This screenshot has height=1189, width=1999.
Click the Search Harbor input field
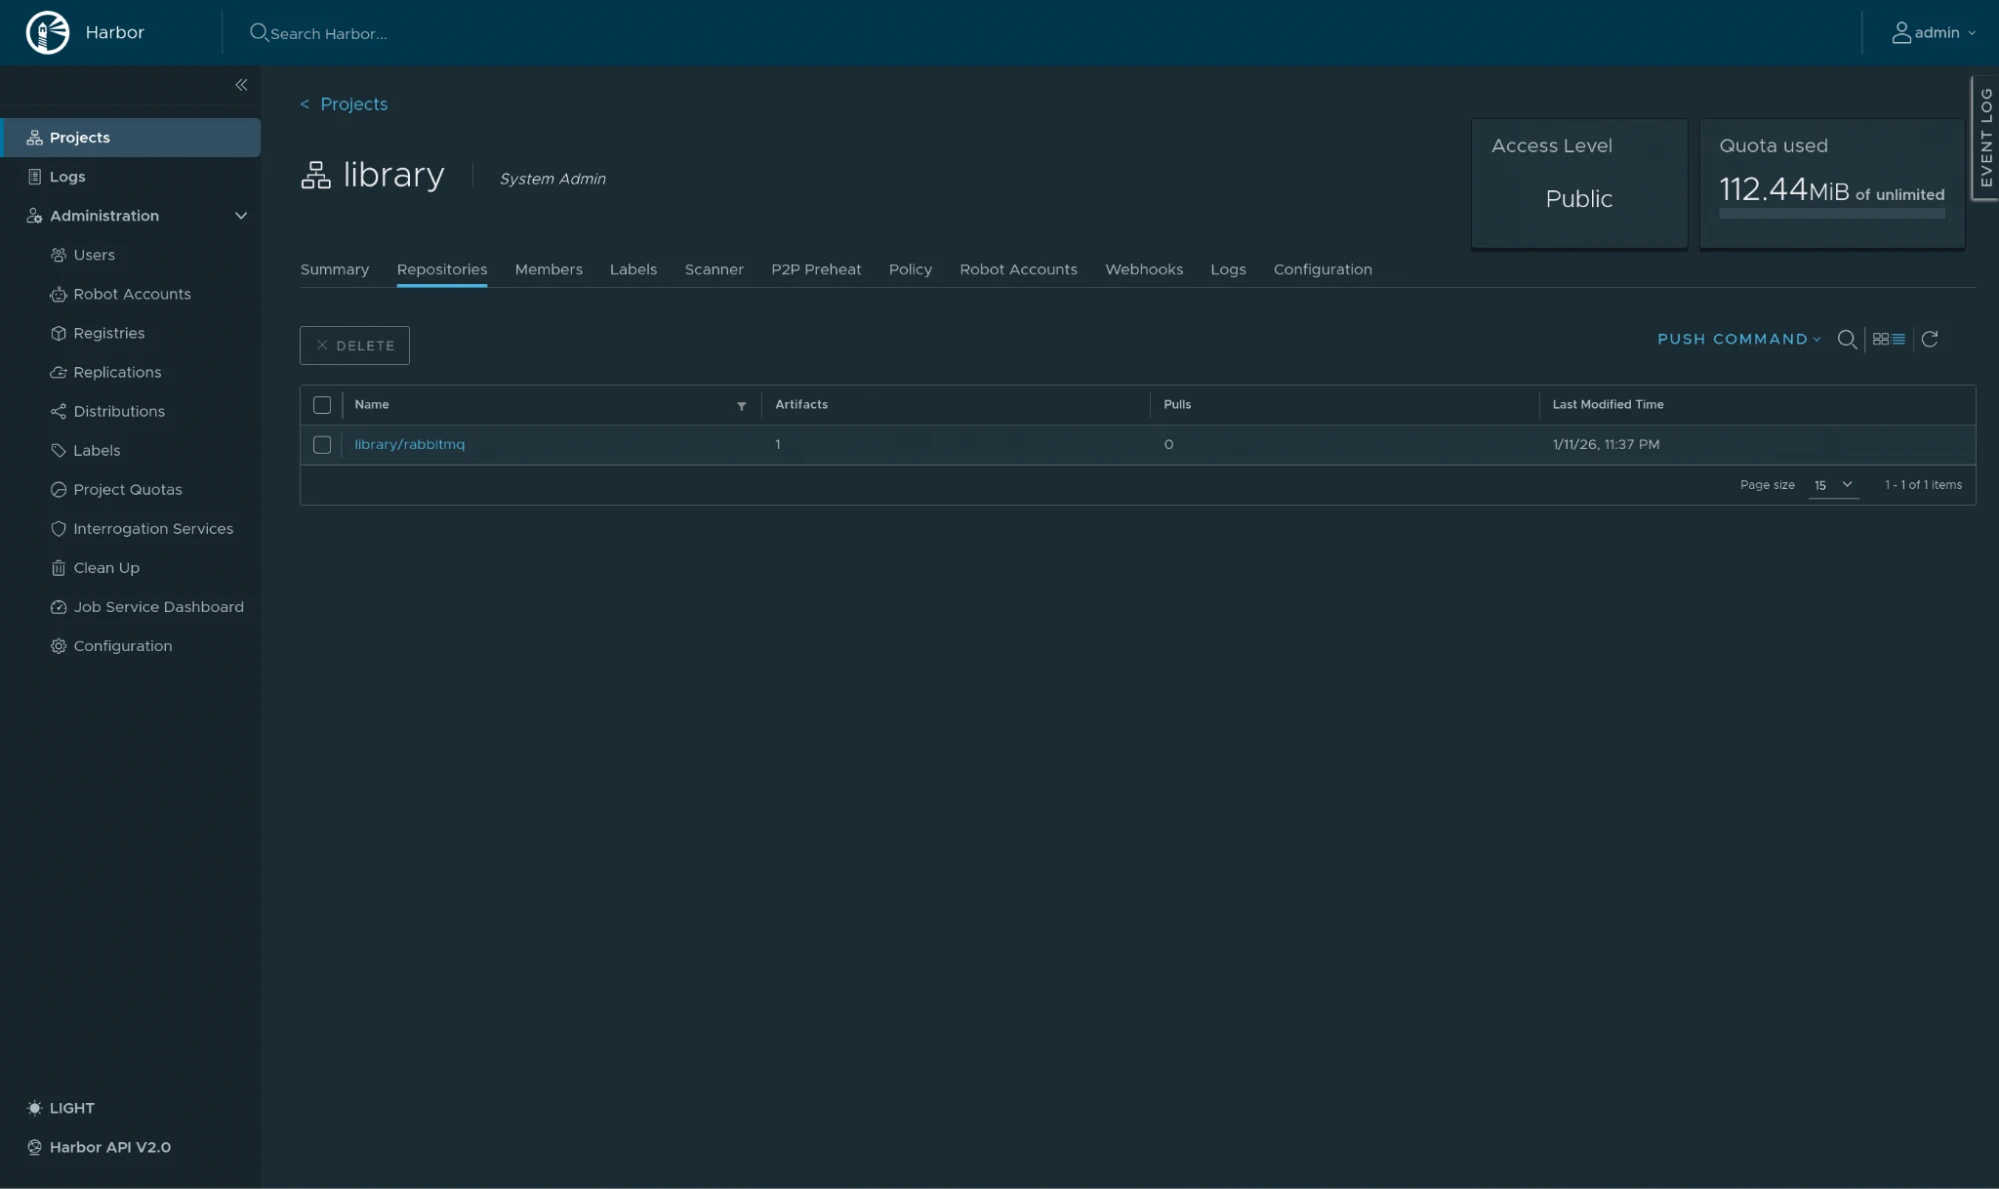click(x=328, y=34)
